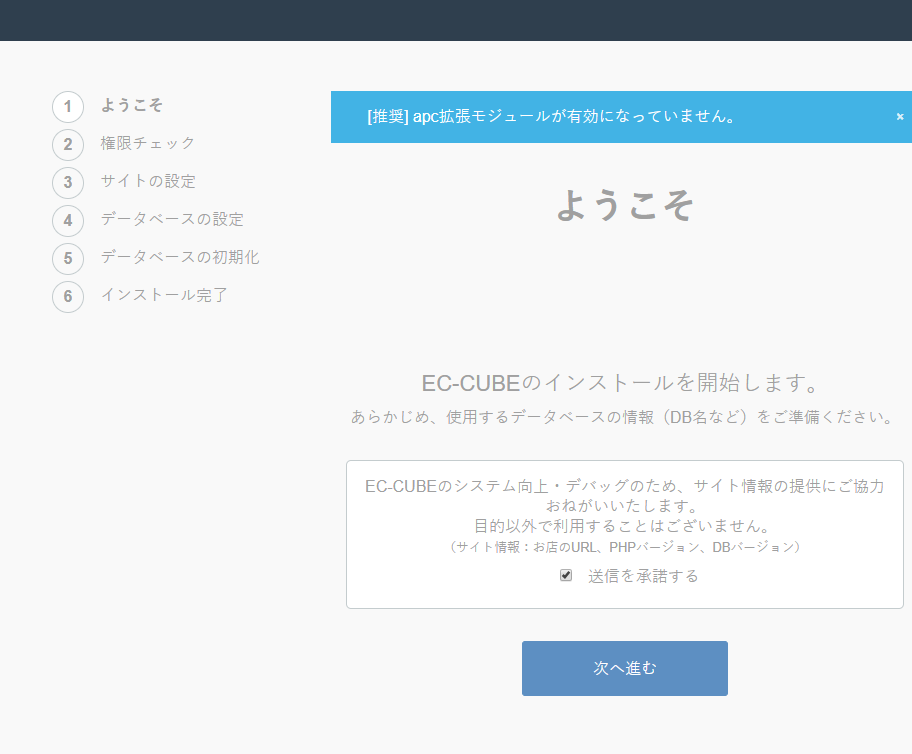Viewport: 912px width, 754px height.
Task: Click the step 5 number circle
Action: pos(68,259)
